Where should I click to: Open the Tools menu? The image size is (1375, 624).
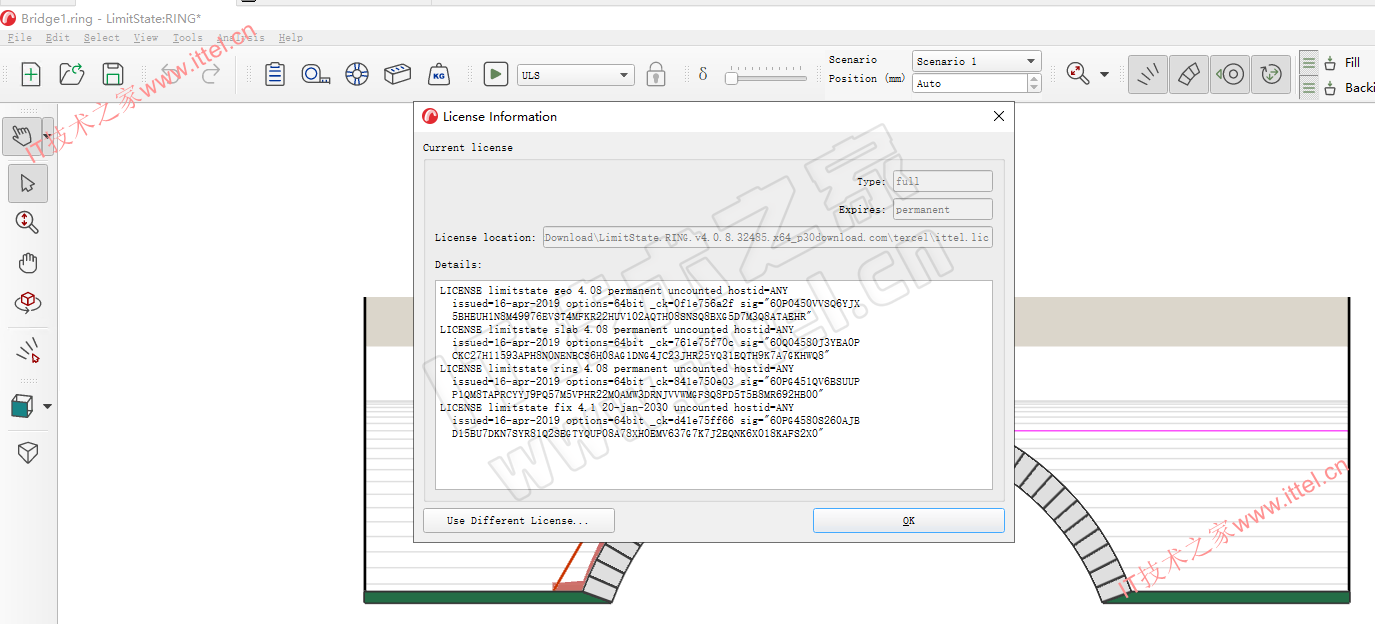point(187,38)
